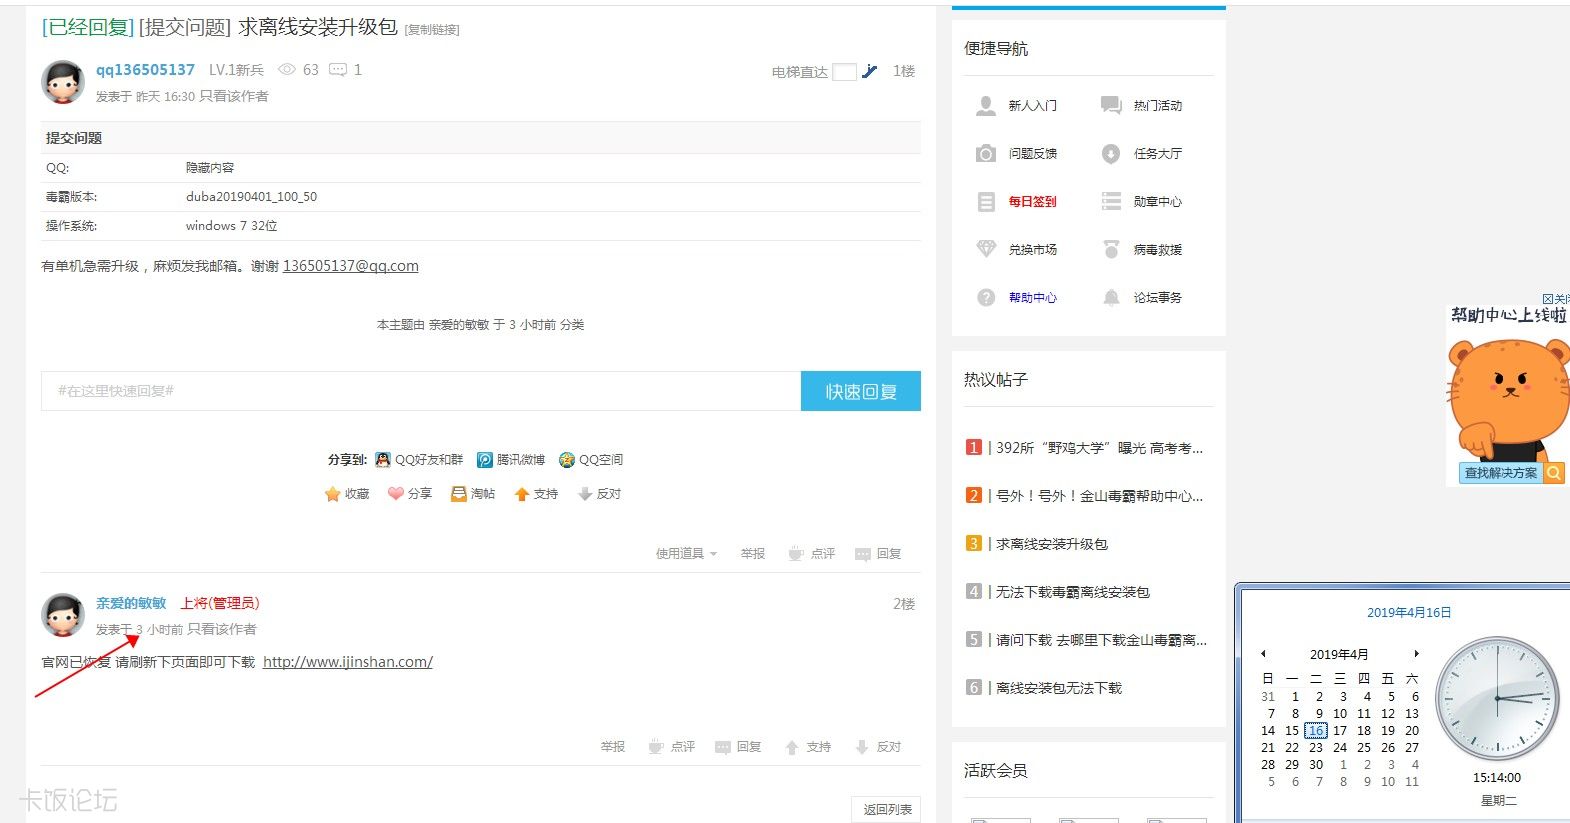Image resolution: width=1570 pixels, height=823 pixels.
Task: Close the 帮助中心上线啦 floating ad
Action: (x=1556, y=299)
